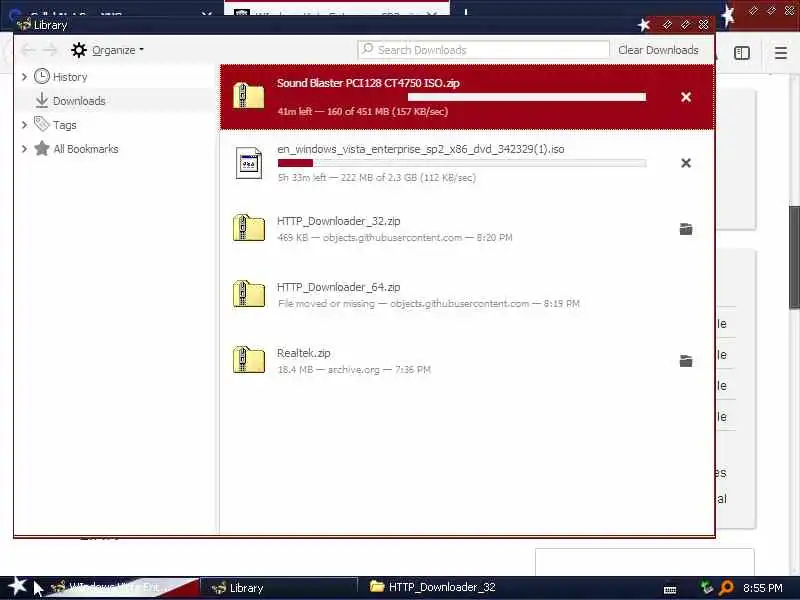
Task: Click the HTTP_Downloader_32.zip archive icon
Action: (x=248, y=228)
